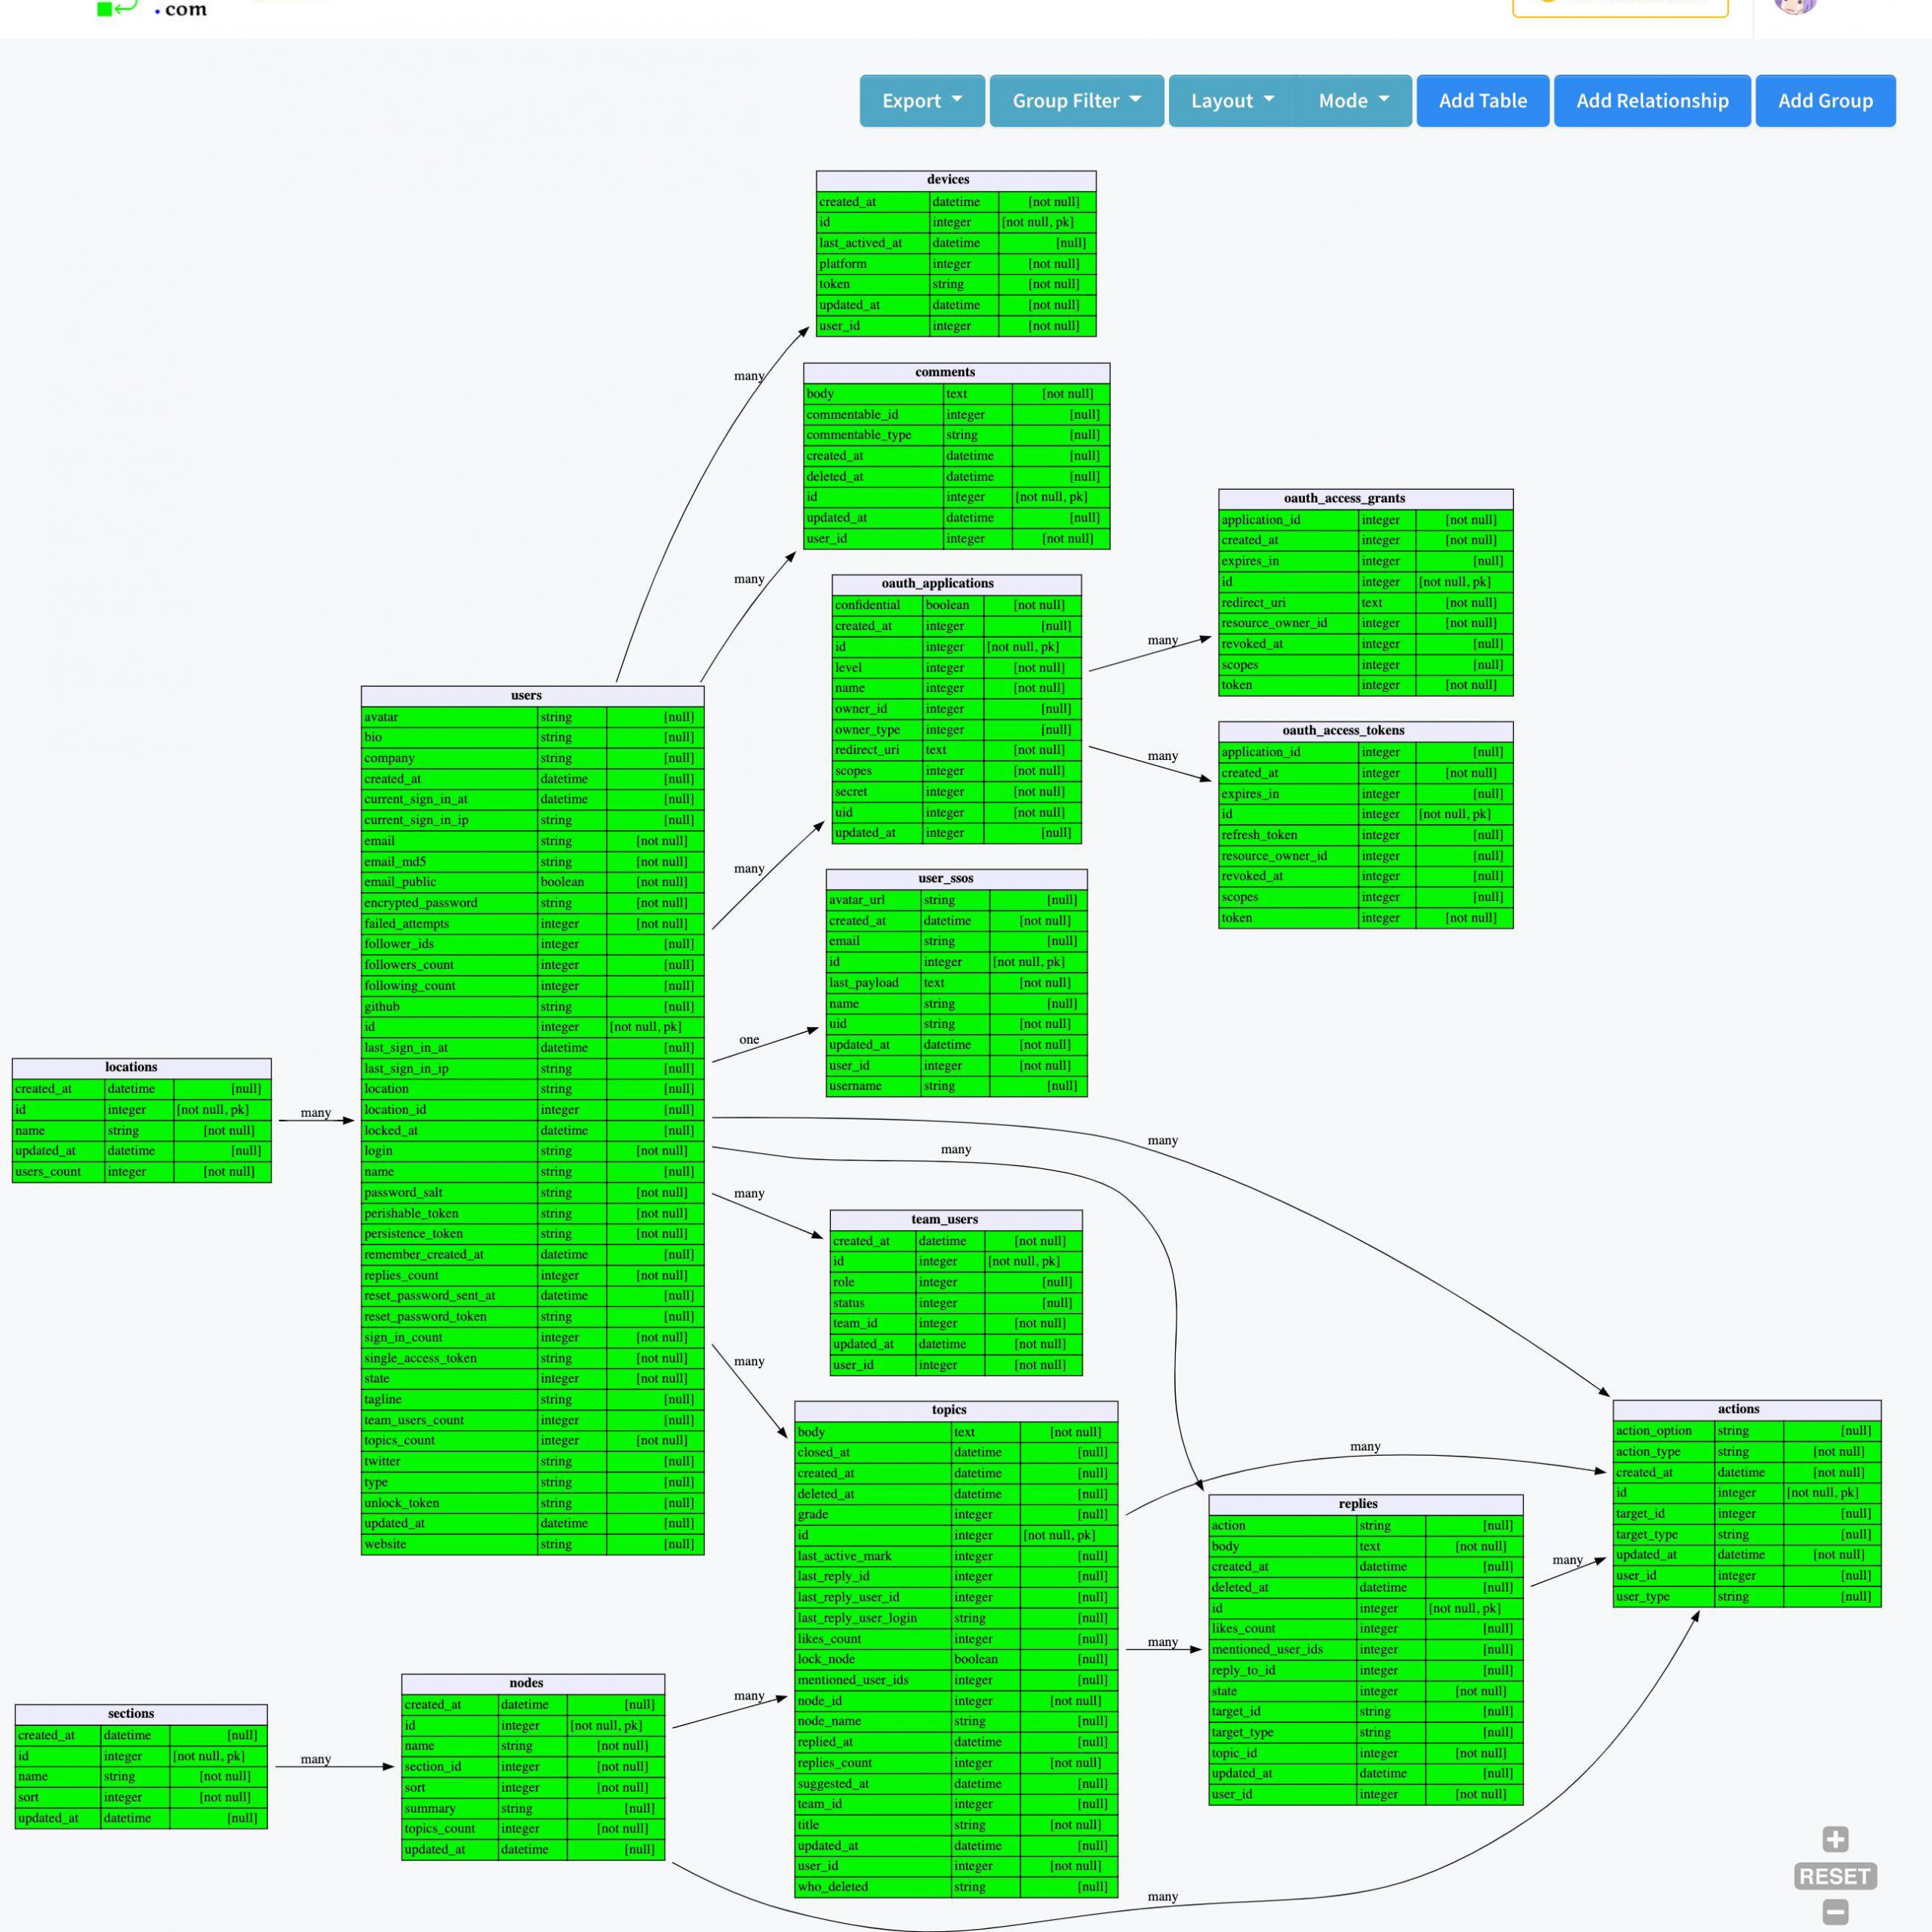Select the locations table header

133,1067
